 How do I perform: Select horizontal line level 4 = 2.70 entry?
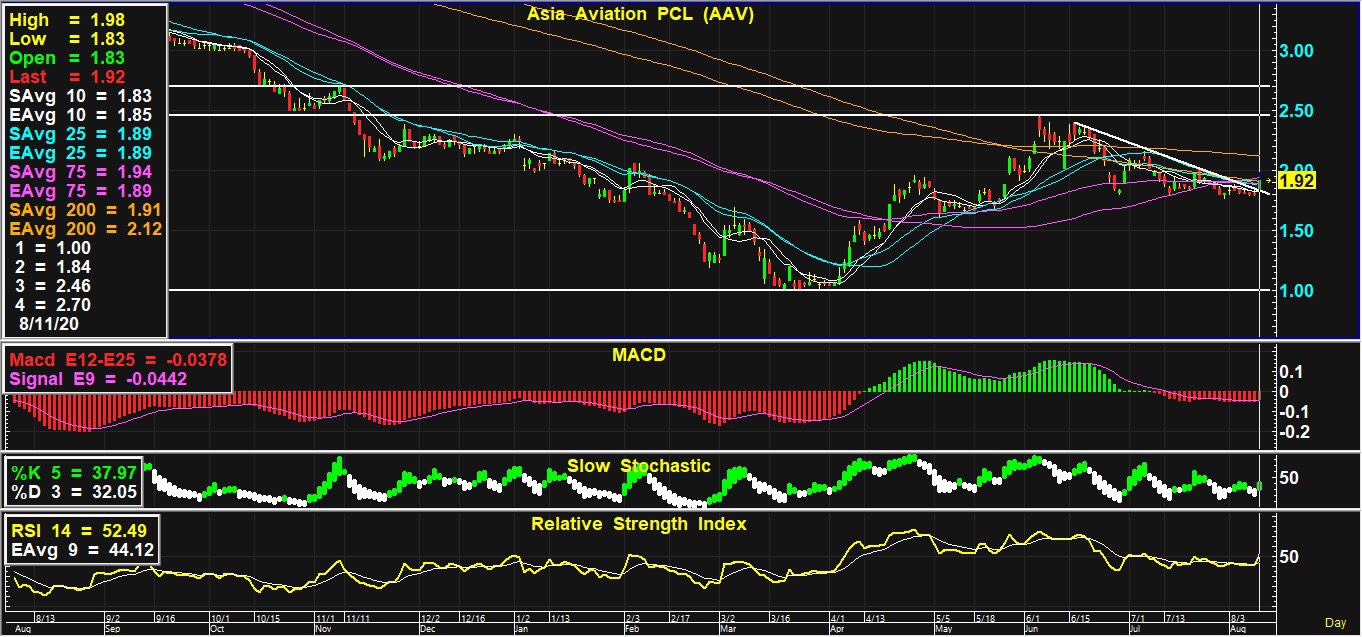pyautogui.click(x=54, y=305)
